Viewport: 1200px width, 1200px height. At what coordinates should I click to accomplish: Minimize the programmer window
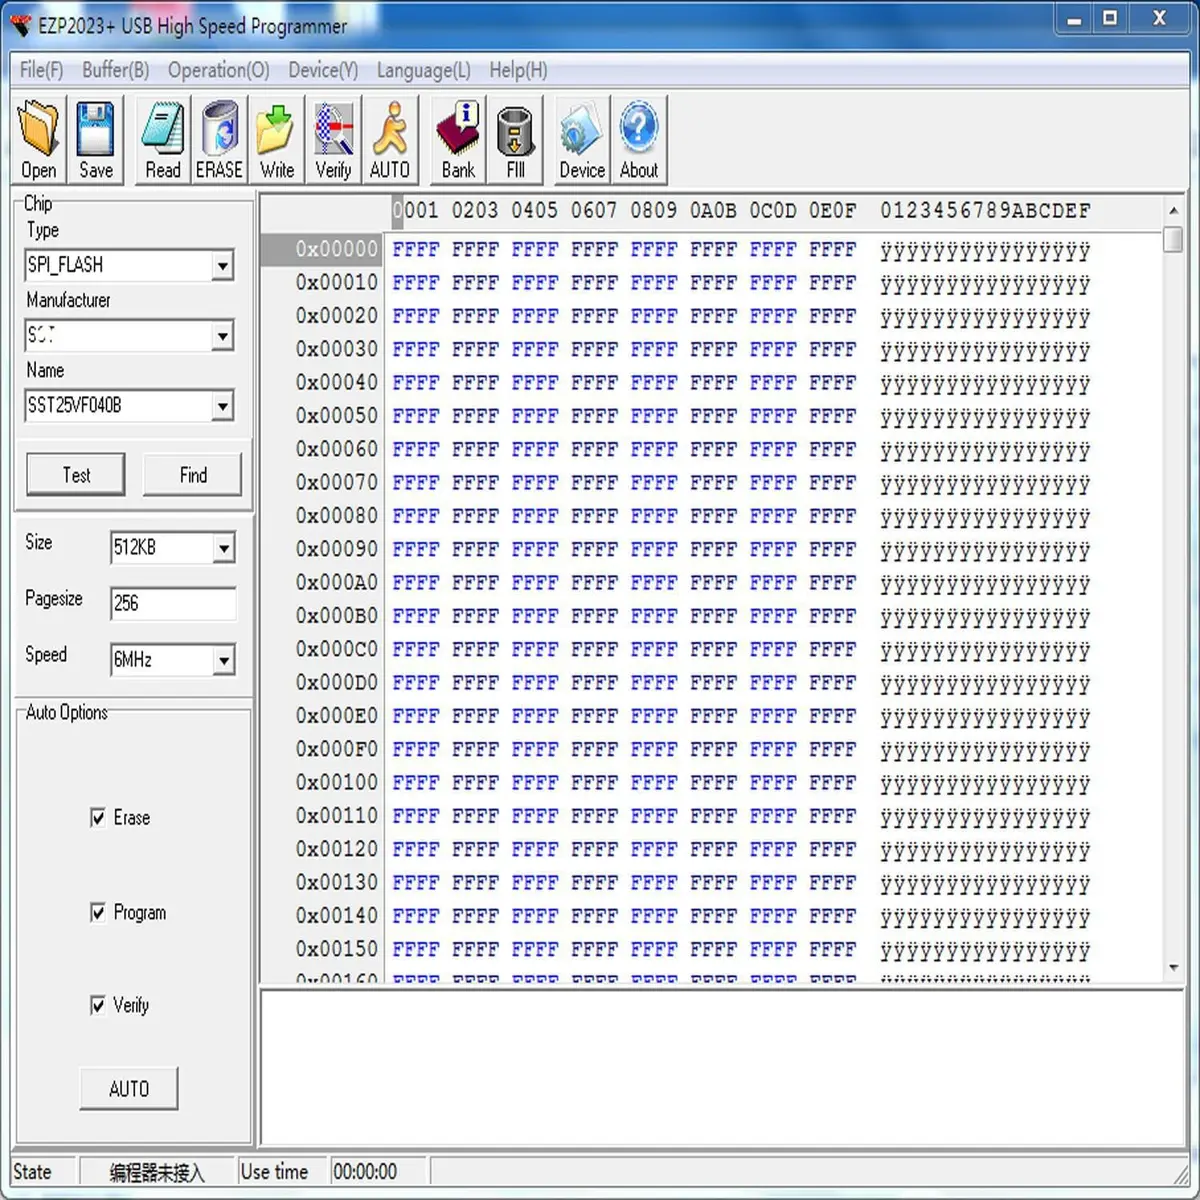[1074, 19]
